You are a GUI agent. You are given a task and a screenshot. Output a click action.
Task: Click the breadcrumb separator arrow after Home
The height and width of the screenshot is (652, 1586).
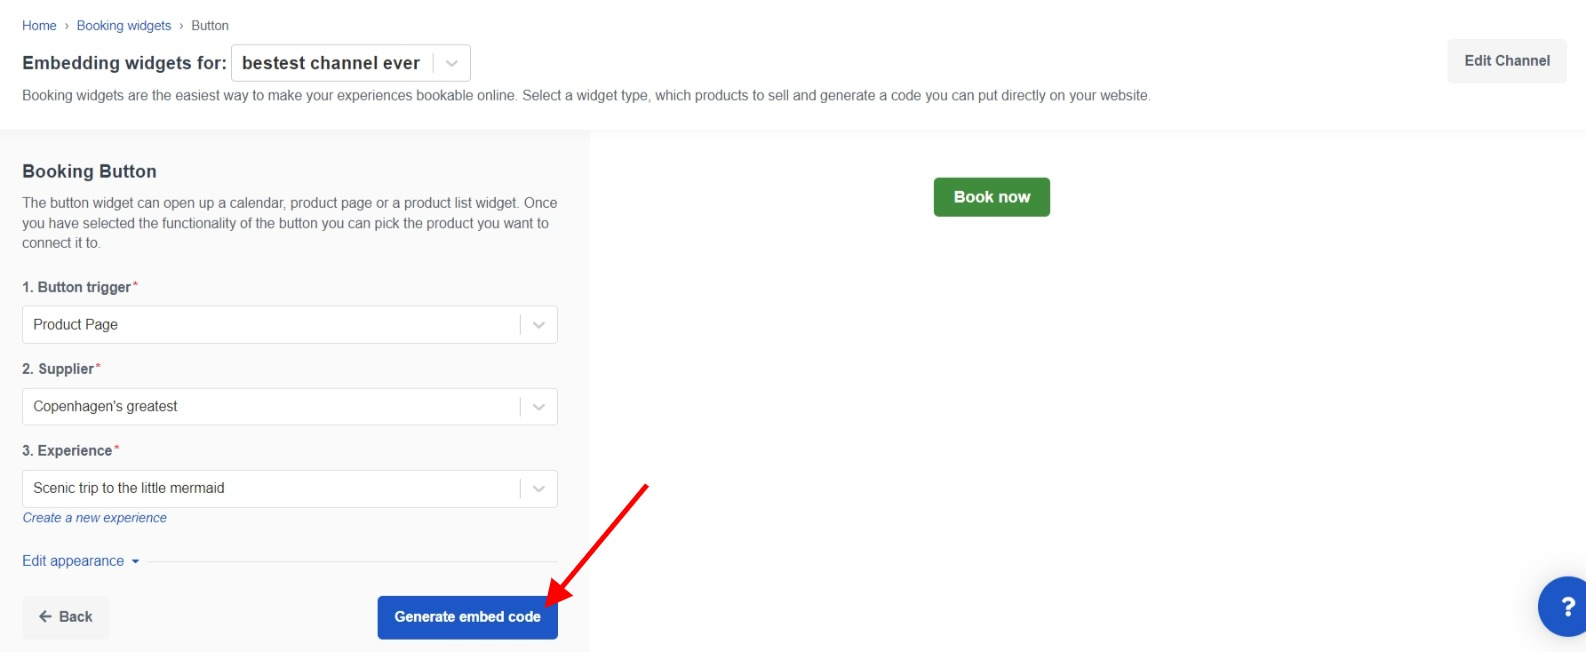tap(64, 25)
